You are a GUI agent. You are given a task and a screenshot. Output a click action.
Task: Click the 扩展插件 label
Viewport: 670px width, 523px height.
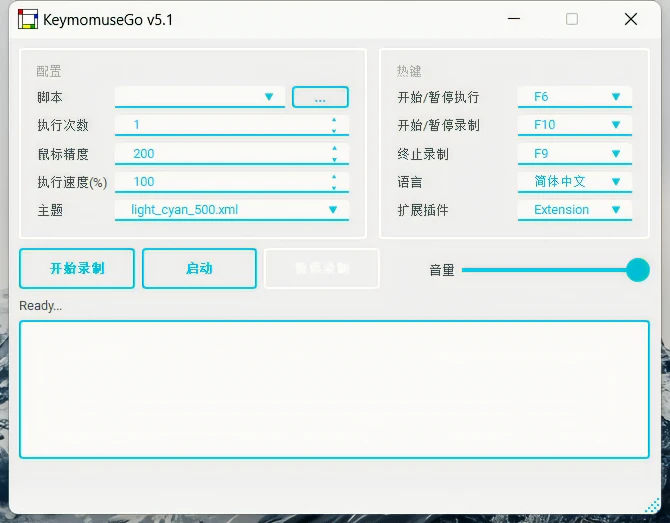423,210
